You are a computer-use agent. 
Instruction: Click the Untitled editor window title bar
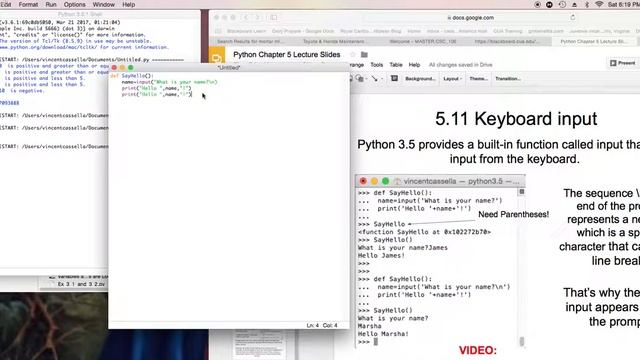point(229,67)
